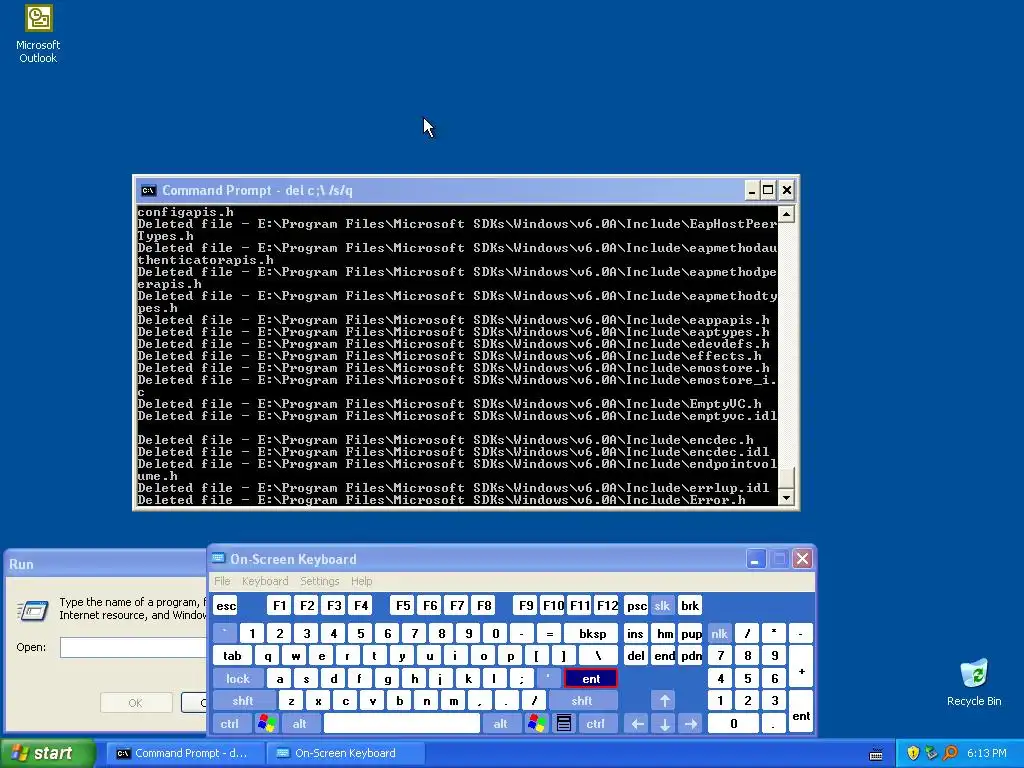The image size is (1024, 768).
Task: Click the F12 key
Action: tap(607, 606)
